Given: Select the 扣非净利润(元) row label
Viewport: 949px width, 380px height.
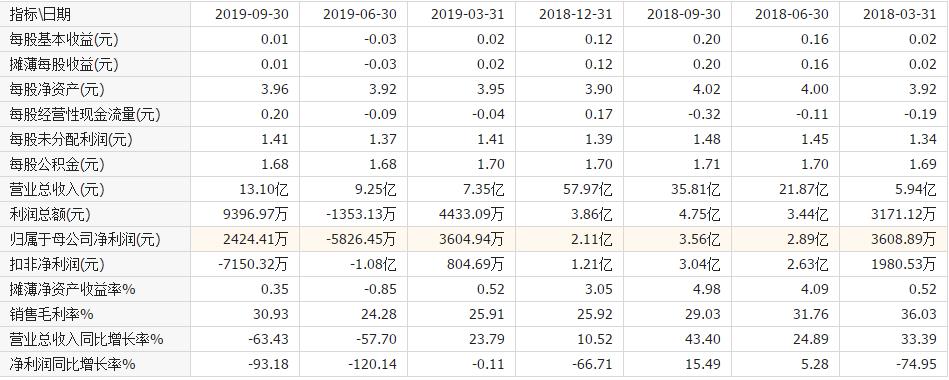Looking at the screenshot, I should (x=57, y=264).
